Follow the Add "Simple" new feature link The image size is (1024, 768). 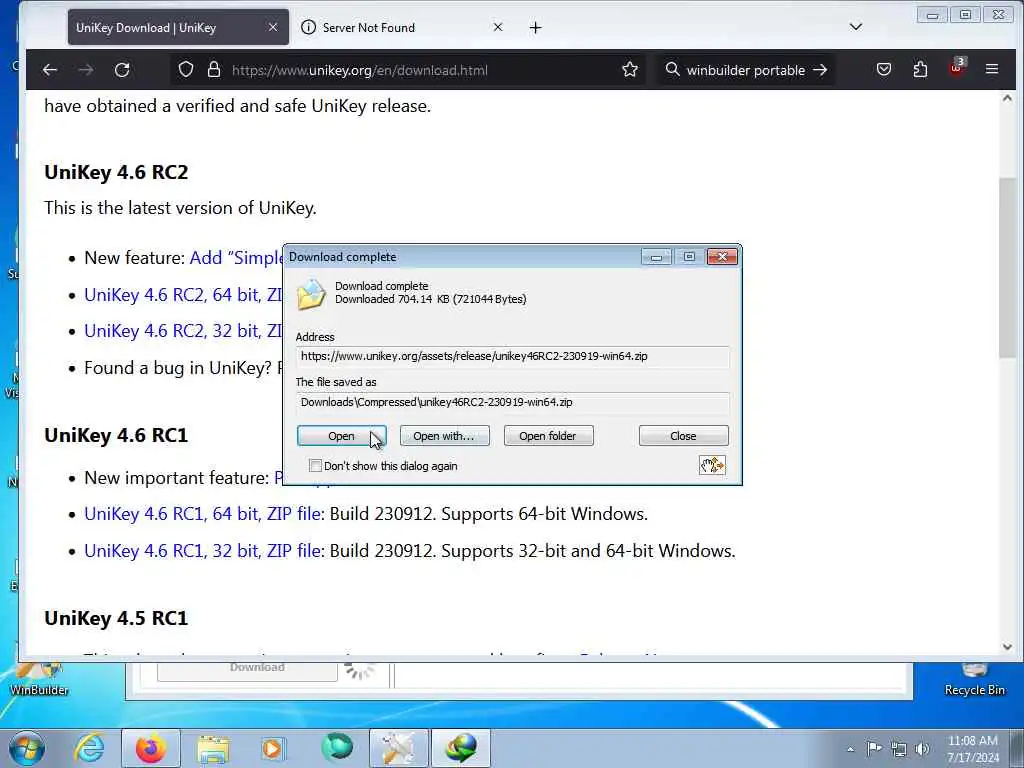[236, 258]
